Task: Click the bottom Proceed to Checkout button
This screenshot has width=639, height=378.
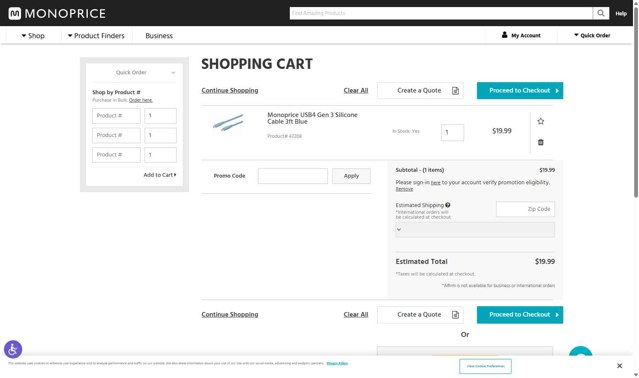Action: (x=520, y=315)
